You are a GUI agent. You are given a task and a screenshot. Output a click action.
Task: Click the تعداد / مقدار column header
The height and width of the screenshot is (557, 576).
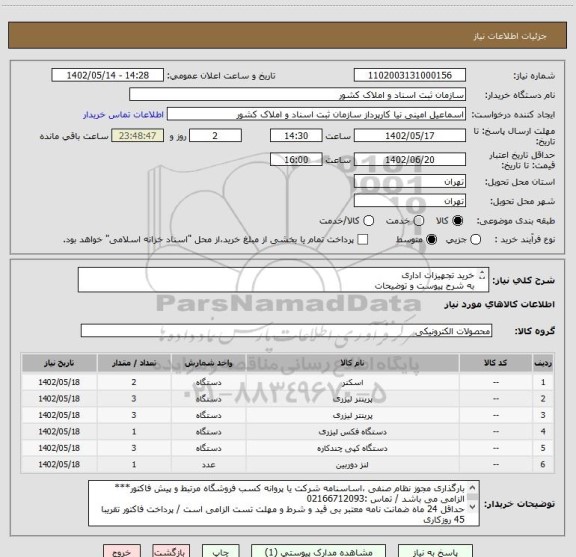coord(134,363)
